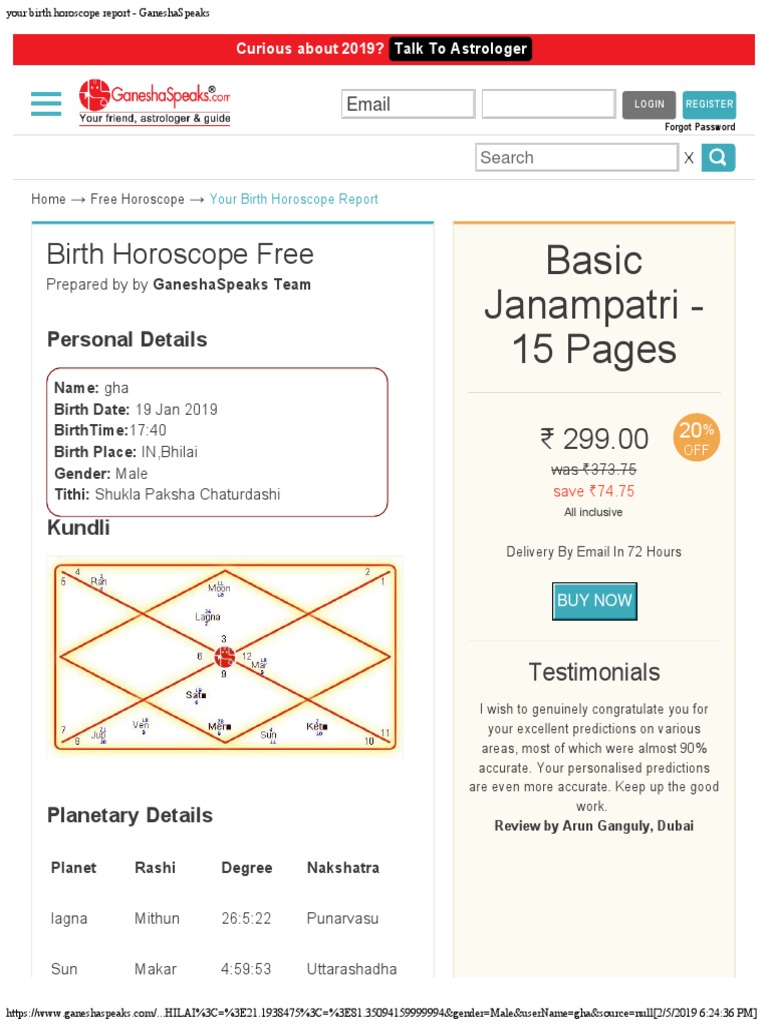This screenshot has width=768, height=1024.
Task: Focus the Email input field
Action: [x=408, y=104]
